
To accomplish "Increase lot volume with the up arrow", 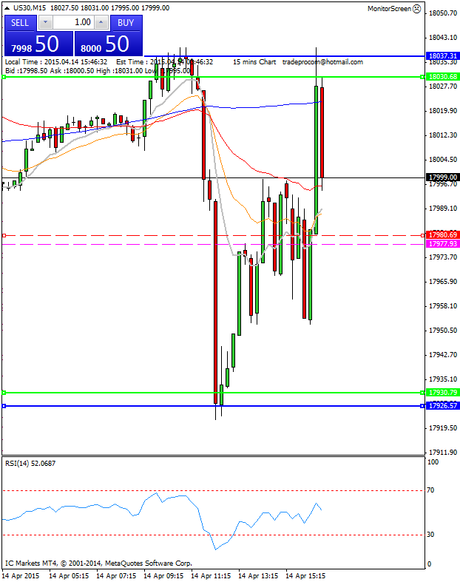I will (101, 23).
